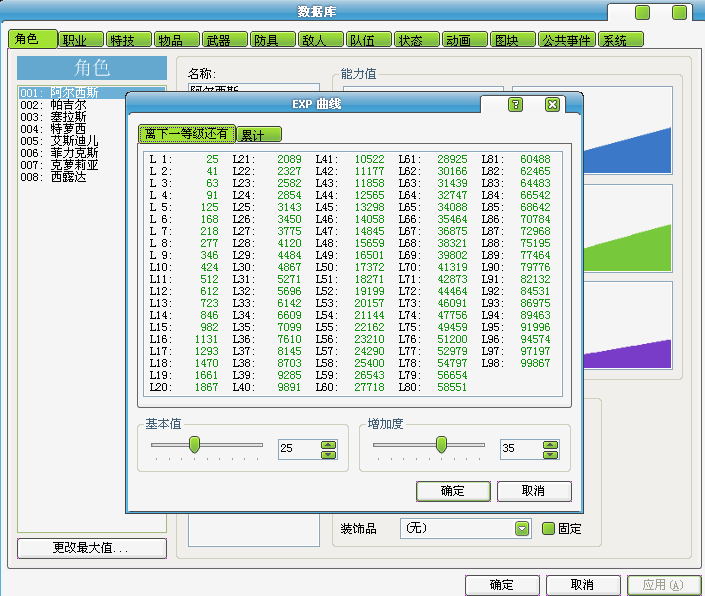Click the database 取消 button
The width and height of the screenshot is (705, 596).
pos(583,585)
